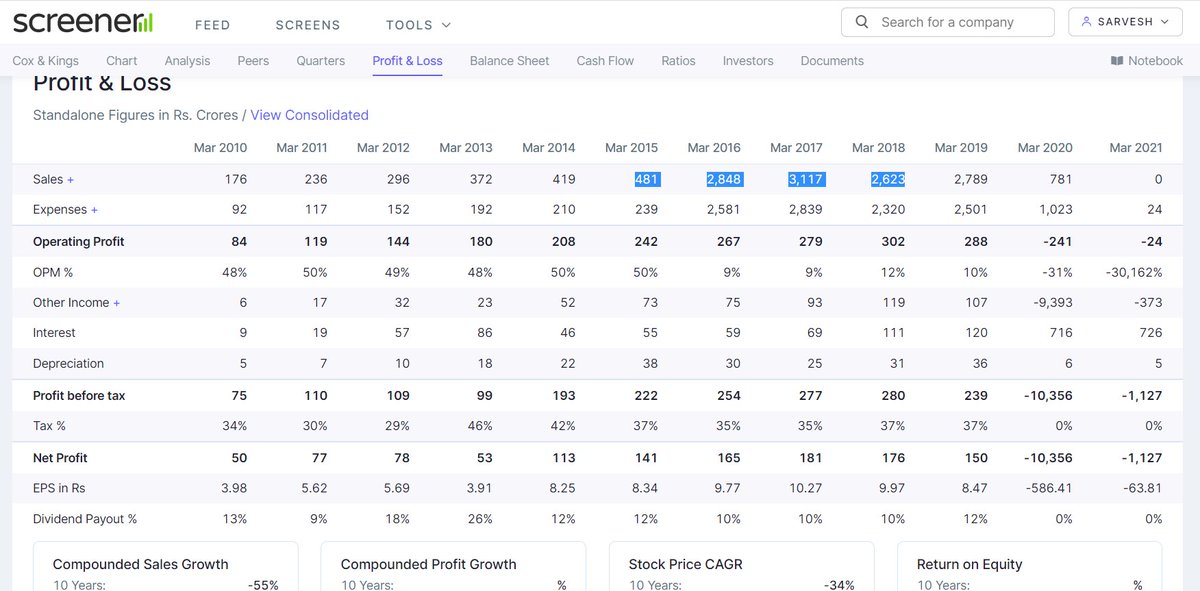Click the Mar 2015 column header
The height and width of the screenshot is (591, 1200).
(631, 148)
